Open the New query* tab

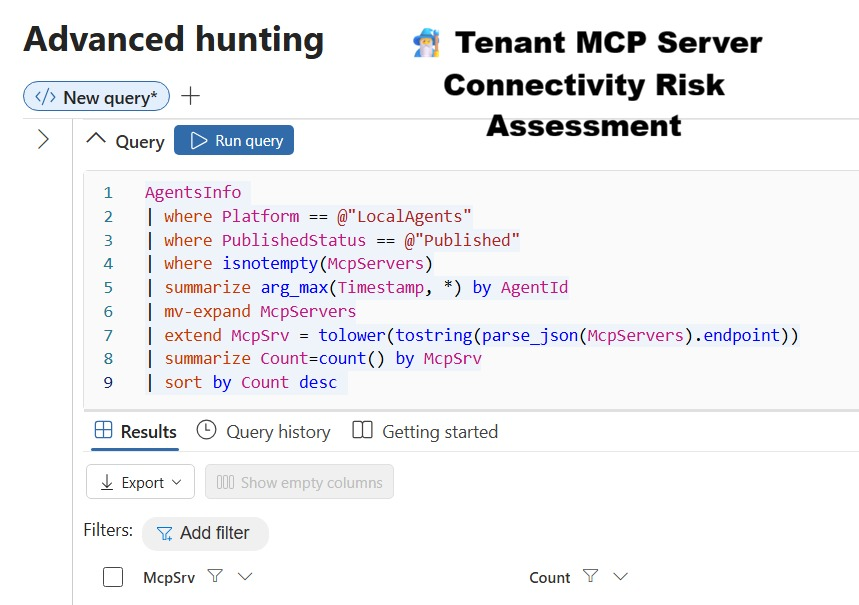click(96, 97)
